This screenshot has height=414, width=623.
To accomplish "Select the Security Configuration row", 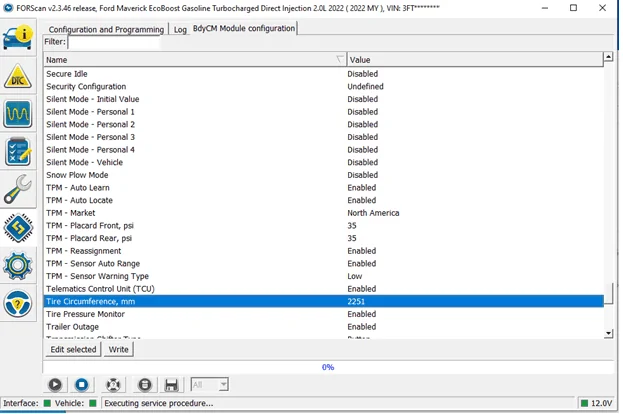I will click(323, 87).
